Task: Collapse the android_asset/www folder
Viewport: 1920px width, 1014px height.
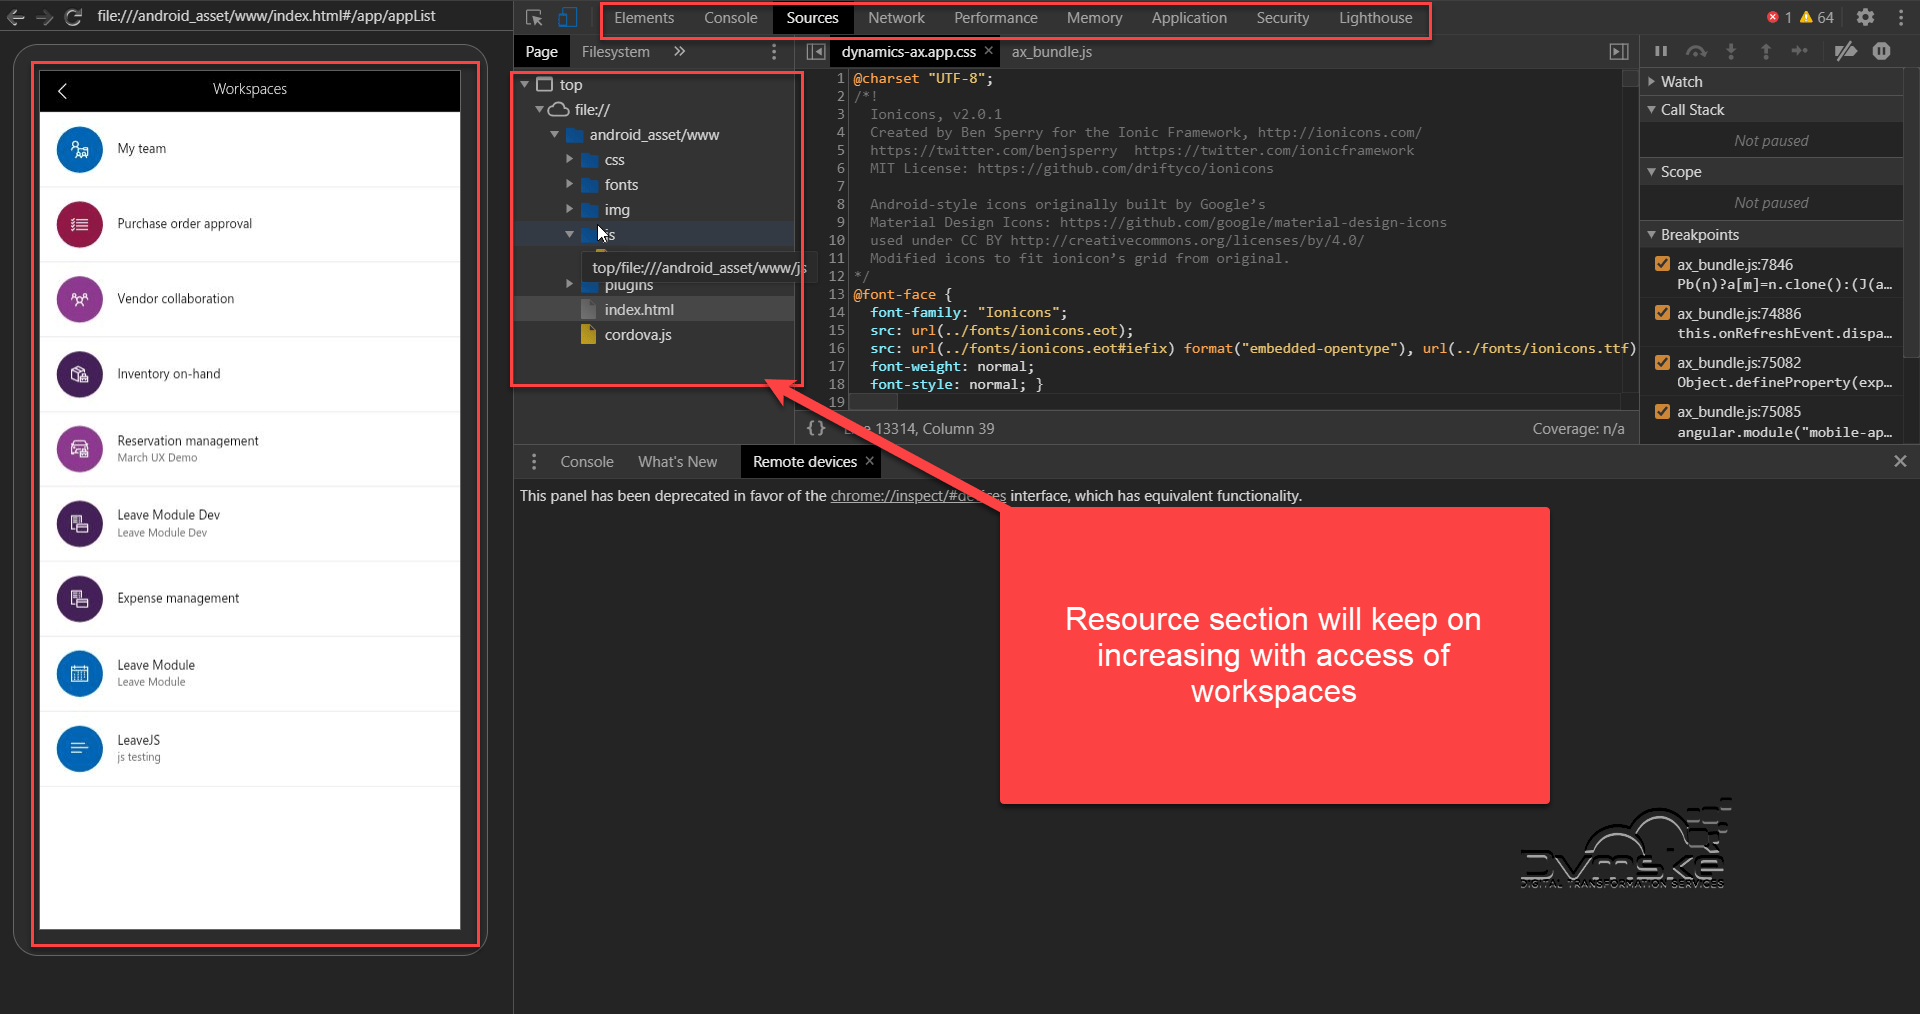Action: (x=555, y=135)
